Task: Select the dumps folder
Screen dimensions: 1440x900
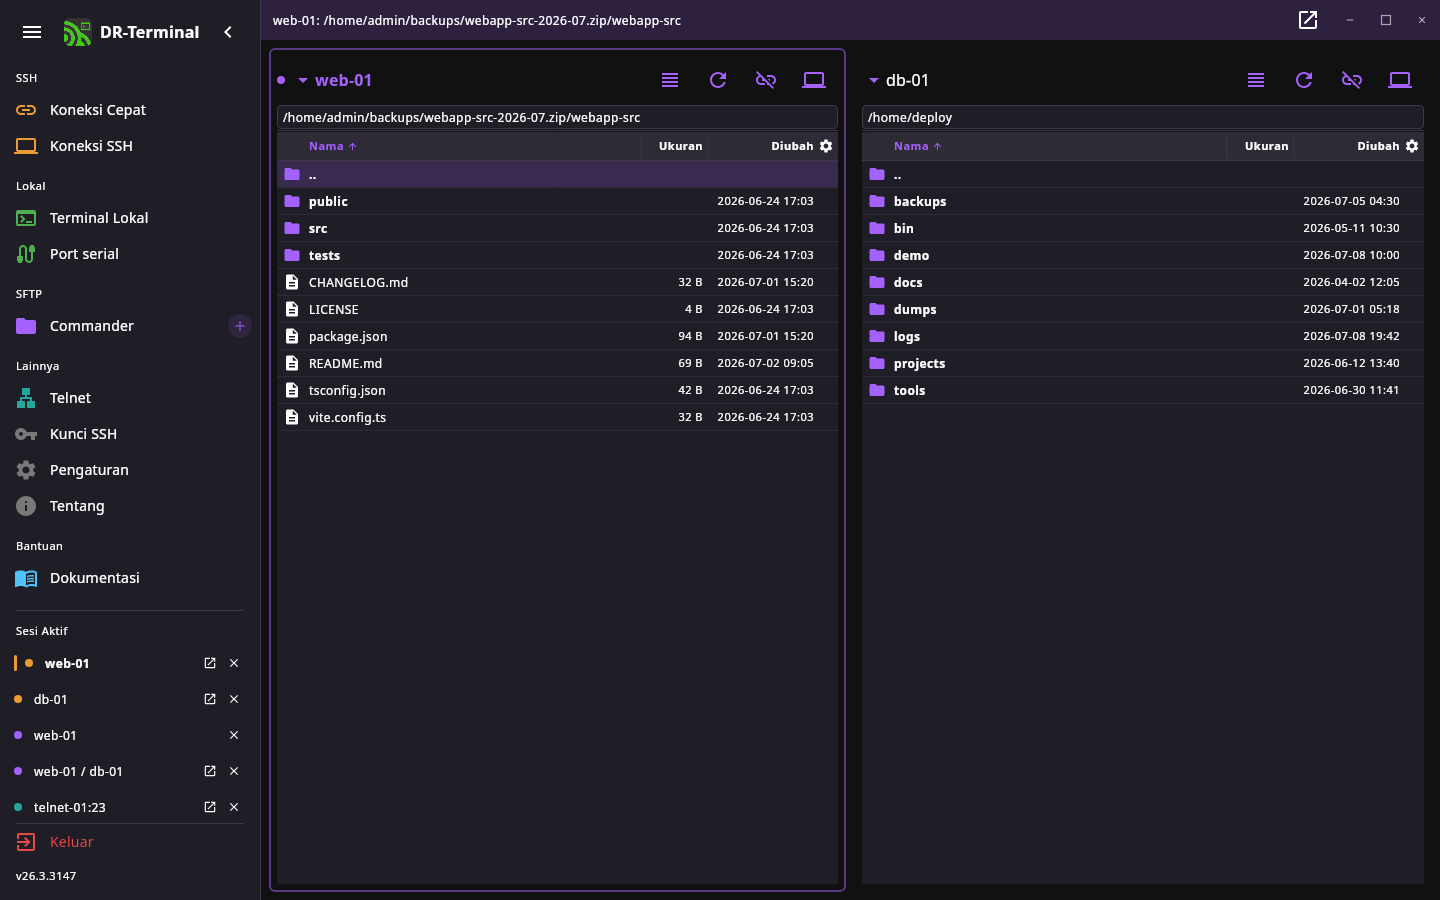Action: [x=1143, y=309]
